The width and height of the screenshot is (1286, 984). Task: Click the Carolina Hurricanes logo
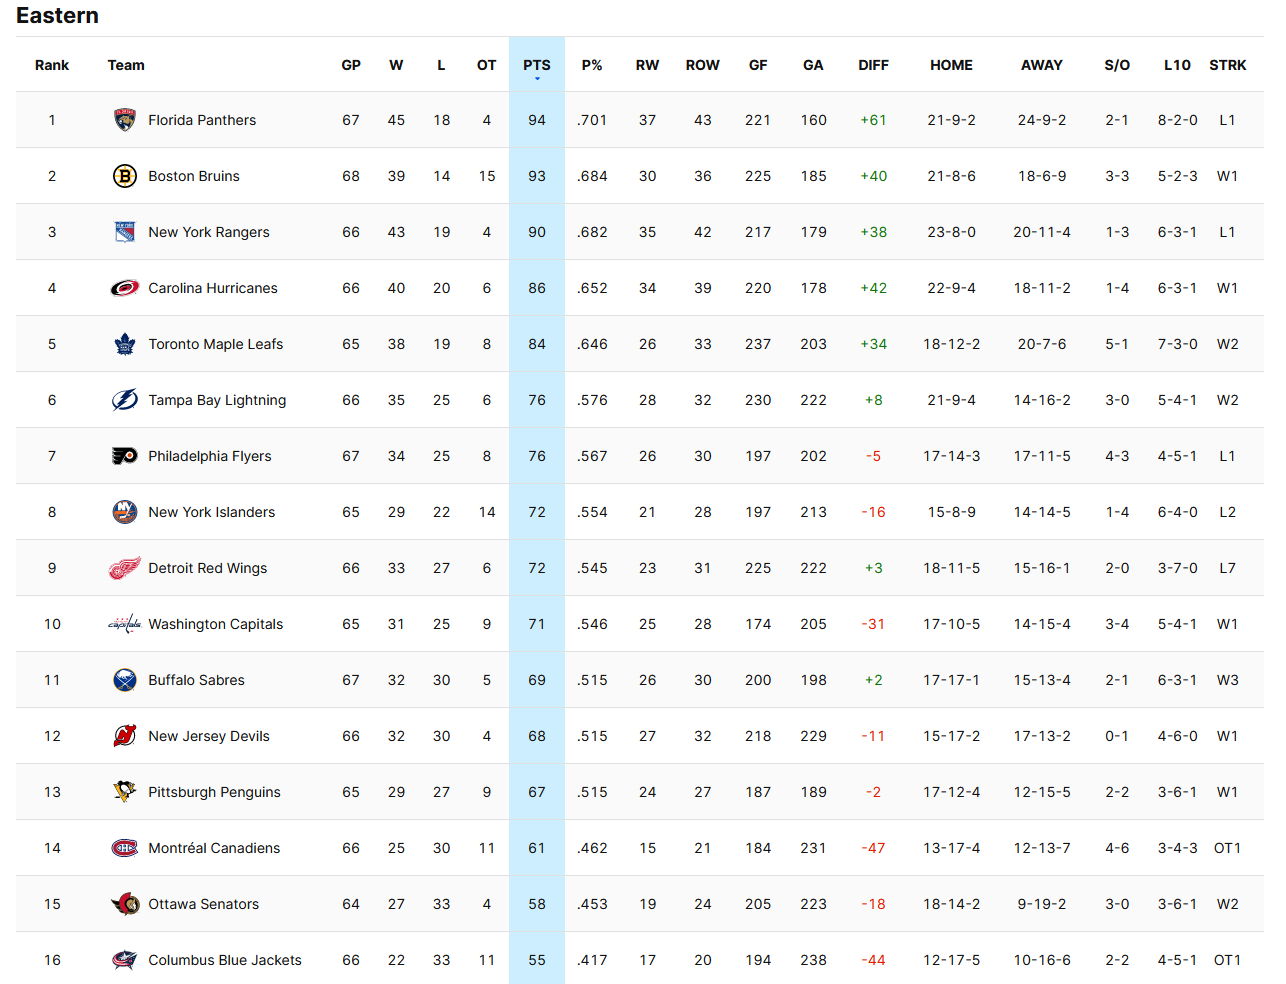[x=125, y=288]
